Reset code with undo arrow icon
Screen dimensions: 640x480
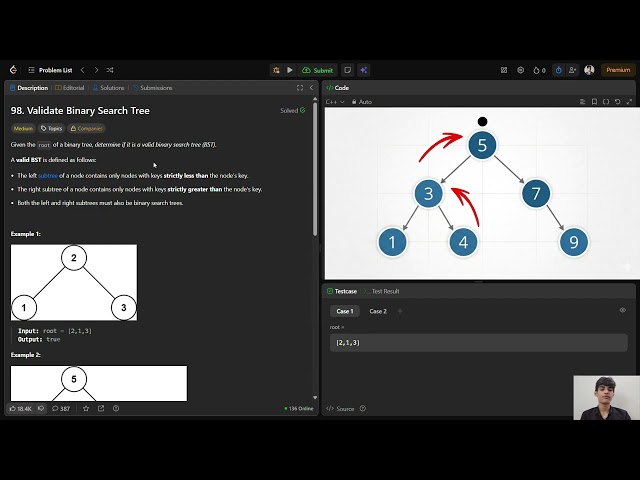pos(618,102)
